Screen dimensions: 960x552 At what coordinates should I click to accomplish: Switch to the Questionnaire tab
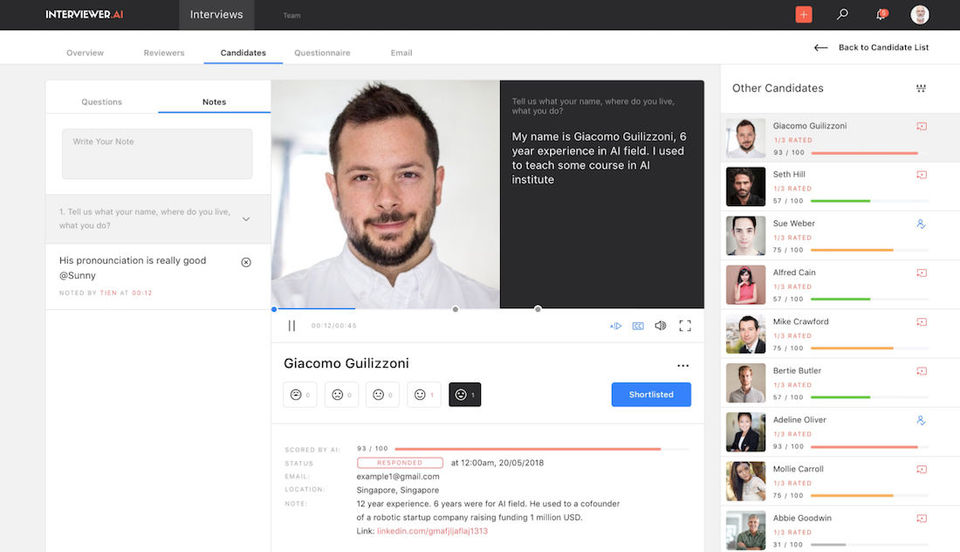(x=322, y=53)
